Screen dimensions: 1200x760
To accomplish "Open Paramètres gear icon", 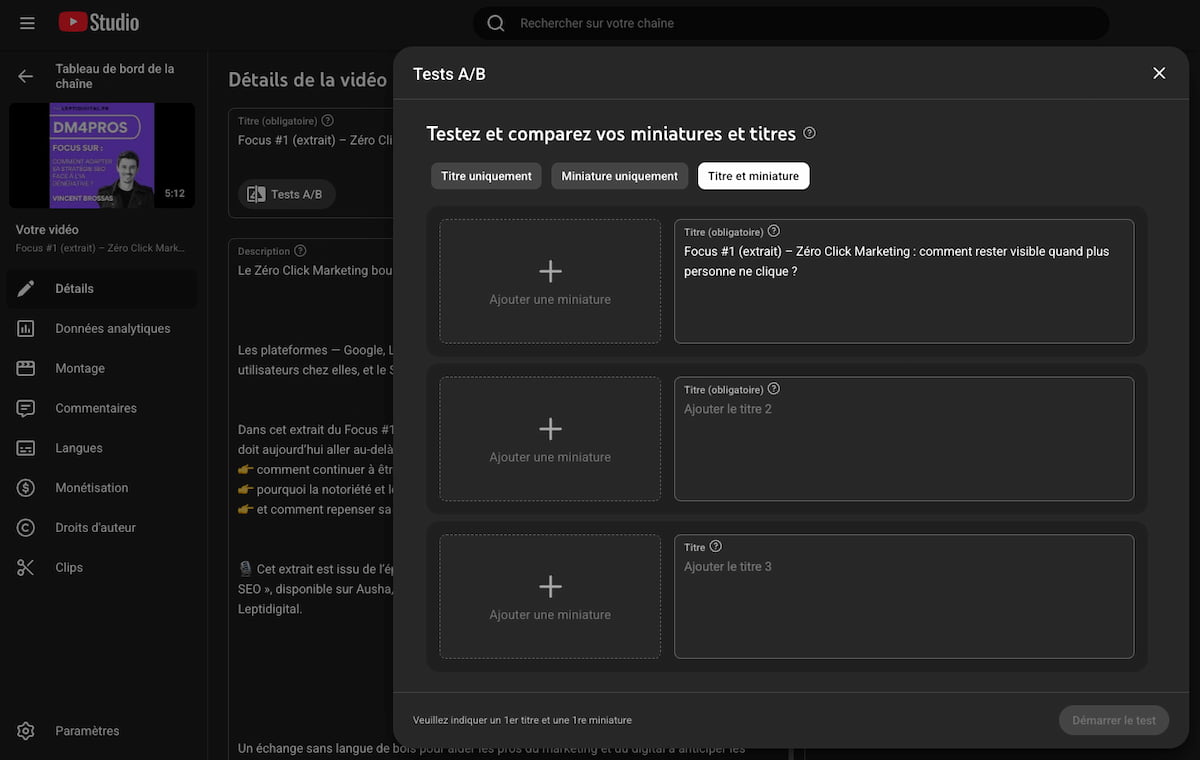I will coord(26,731).
